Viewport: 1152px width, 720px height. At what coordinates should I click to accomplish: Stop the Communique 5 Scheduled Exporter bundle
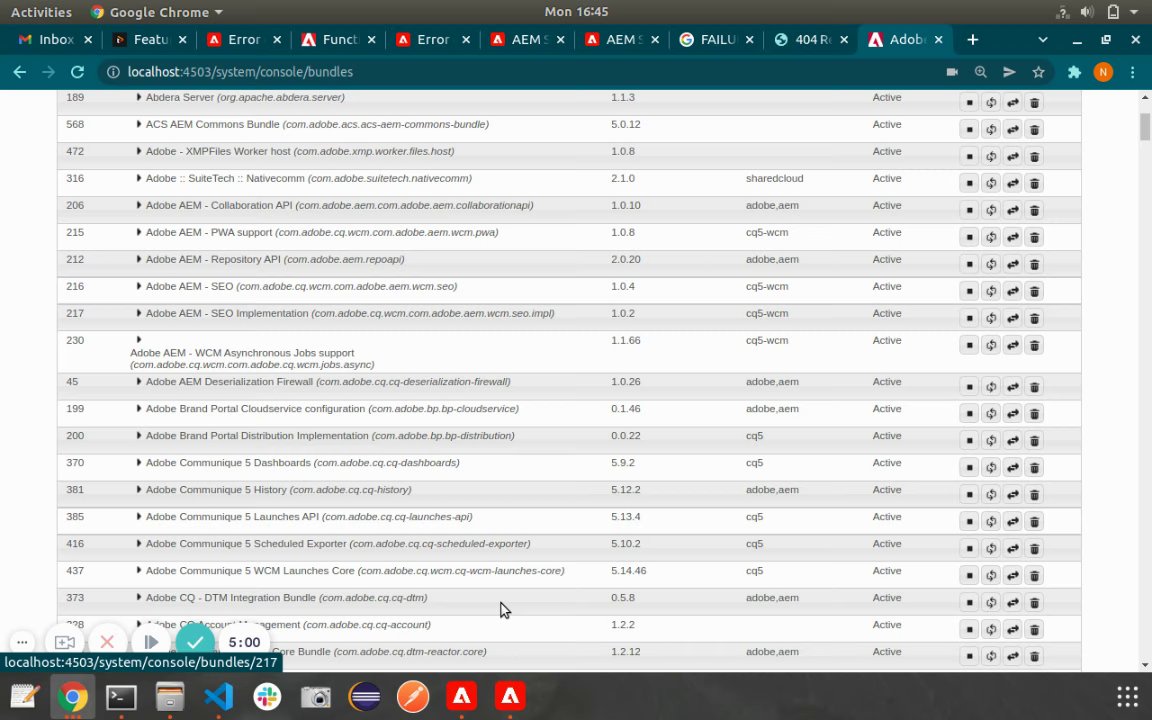click(969, 549)
